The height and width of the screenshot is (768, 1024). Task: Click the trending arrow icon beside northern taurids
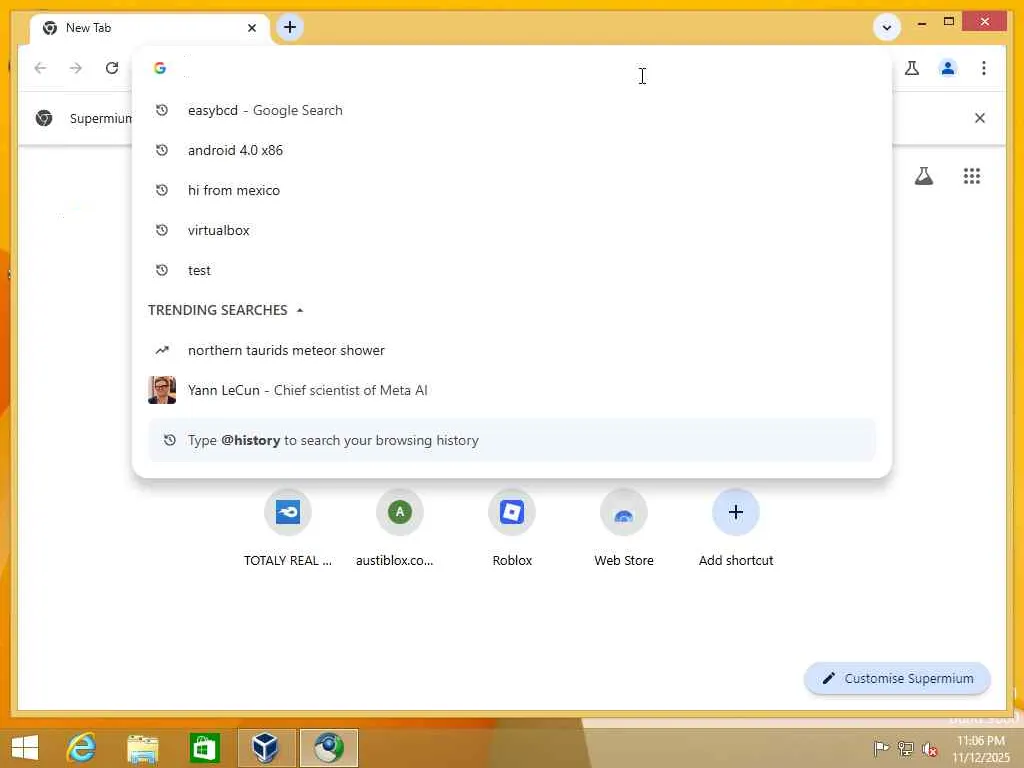point(162,350)
